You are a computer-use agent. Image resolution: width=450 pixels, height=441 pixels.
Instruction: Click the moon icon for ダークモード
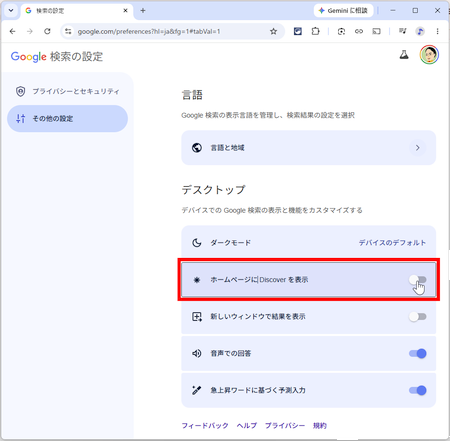[x=197, y=243]
